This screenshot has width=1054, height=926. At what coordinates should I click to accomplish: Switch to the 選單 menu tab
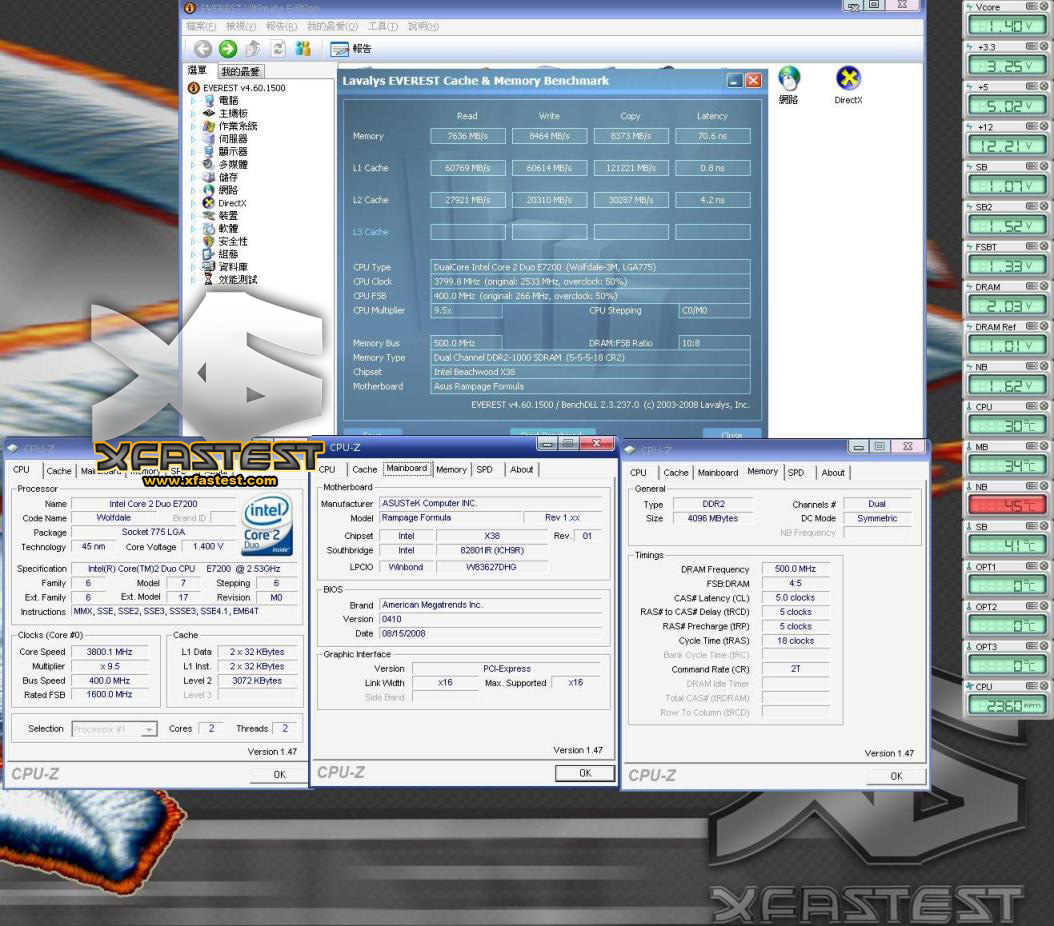click(x=198, y=71)
